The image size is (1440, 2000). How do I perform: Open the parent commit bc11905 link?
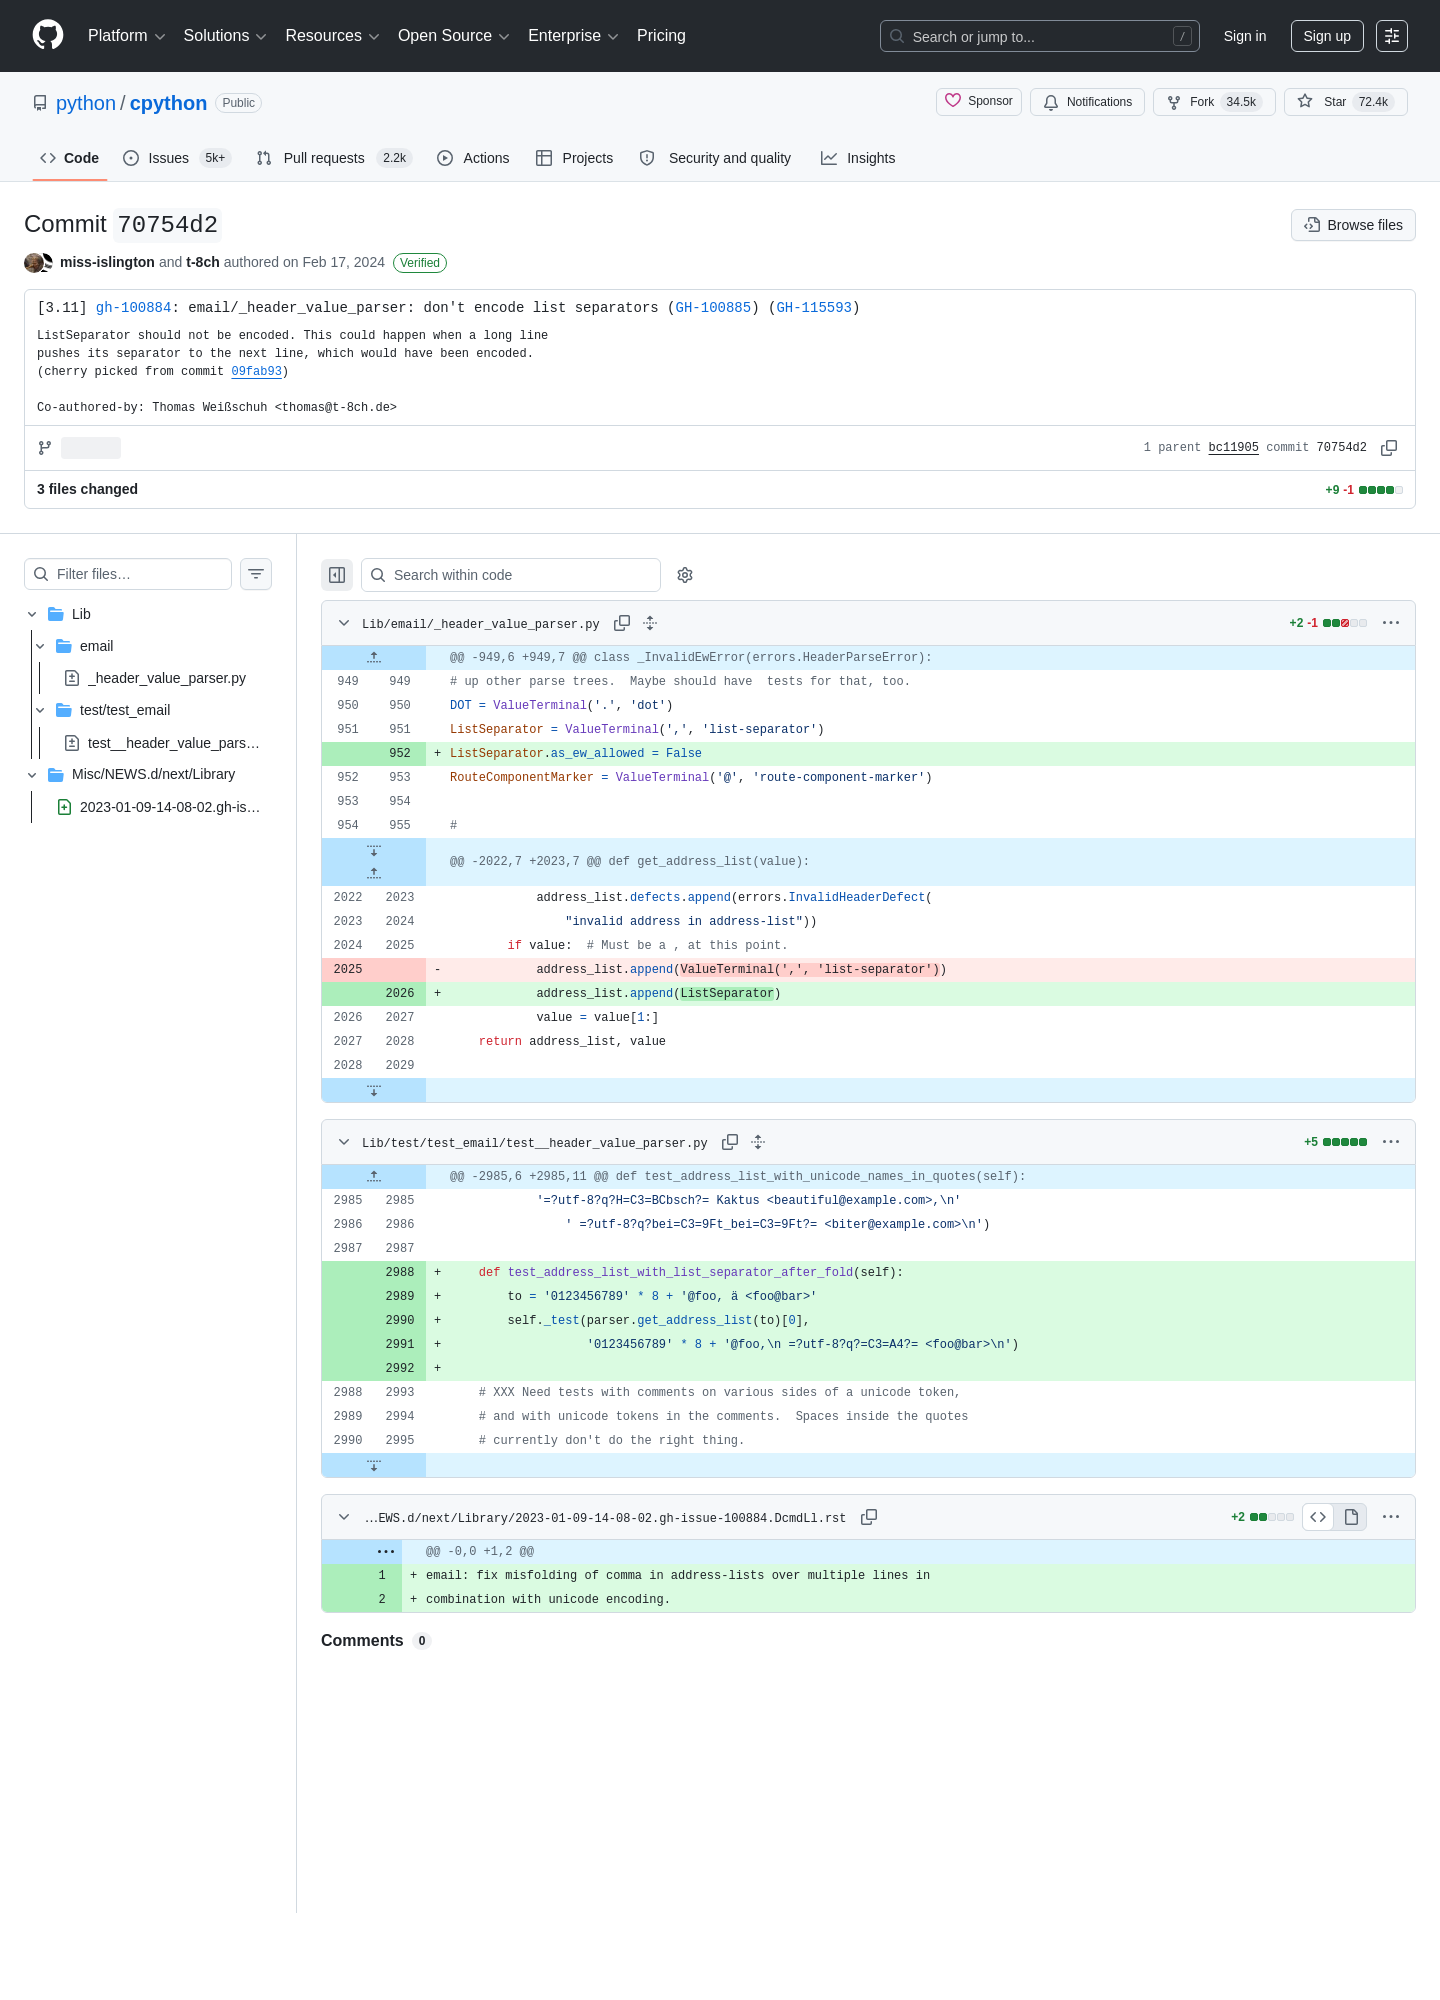click(x=1233, y=448)
